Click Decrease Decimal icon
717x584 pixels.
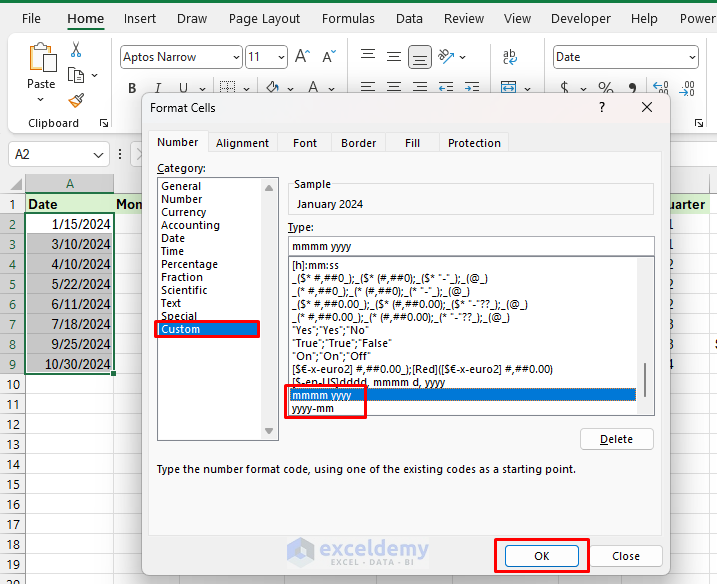687,88
